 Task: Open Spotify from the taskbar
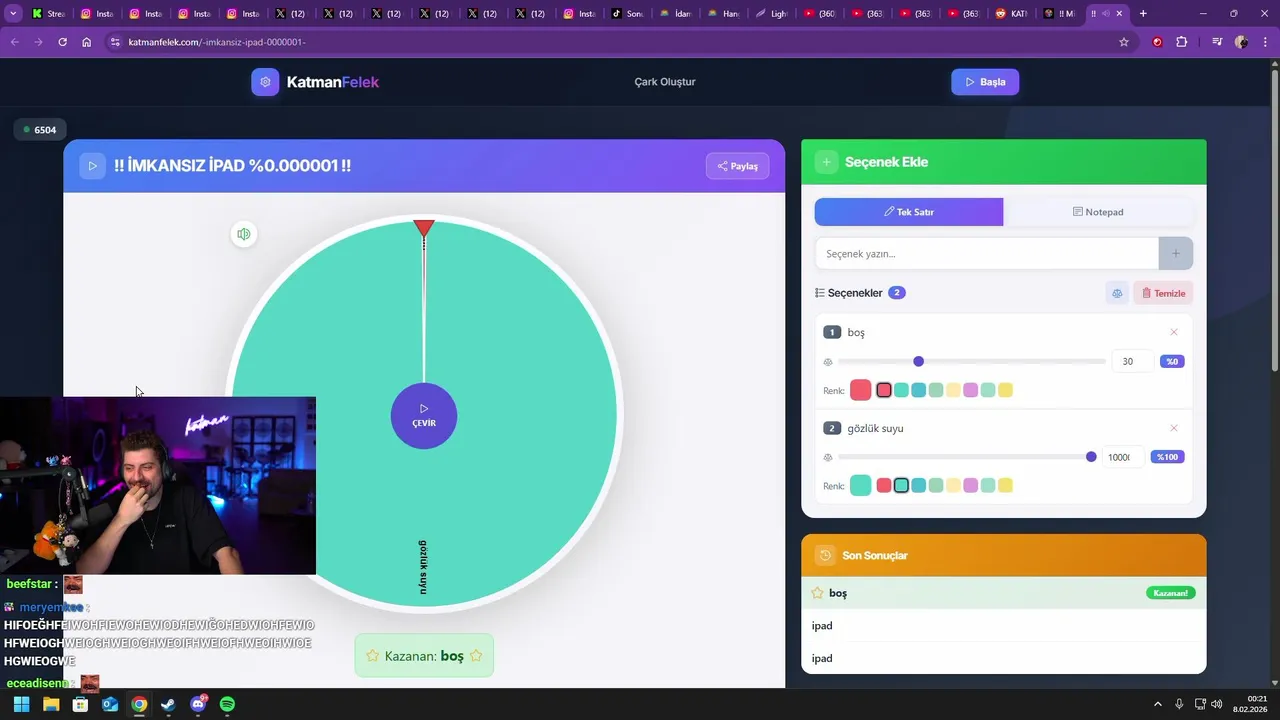tap(227, 704)
